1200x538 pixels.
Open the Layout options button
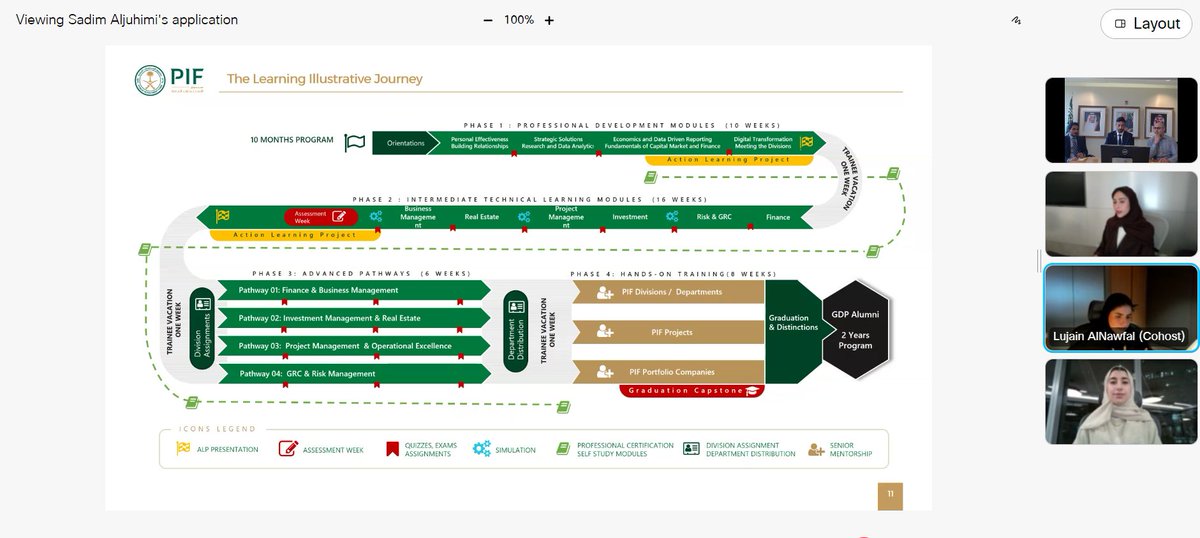(1148, 23)
